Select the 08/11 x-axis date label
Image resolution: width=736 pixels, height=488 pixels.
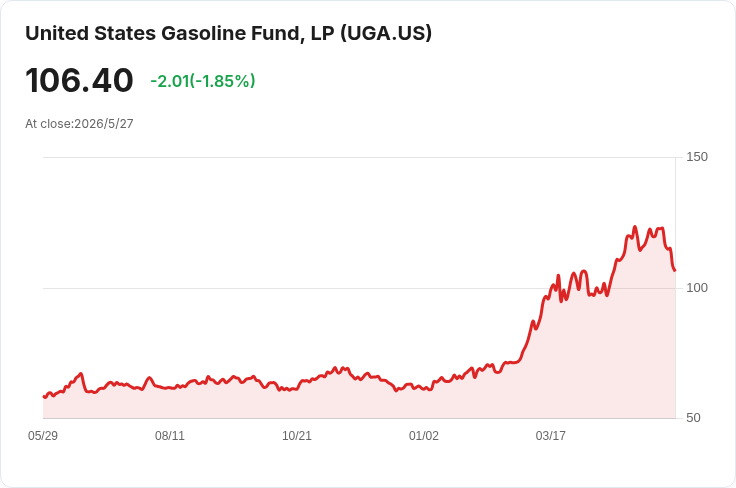(x=169, y=436)
